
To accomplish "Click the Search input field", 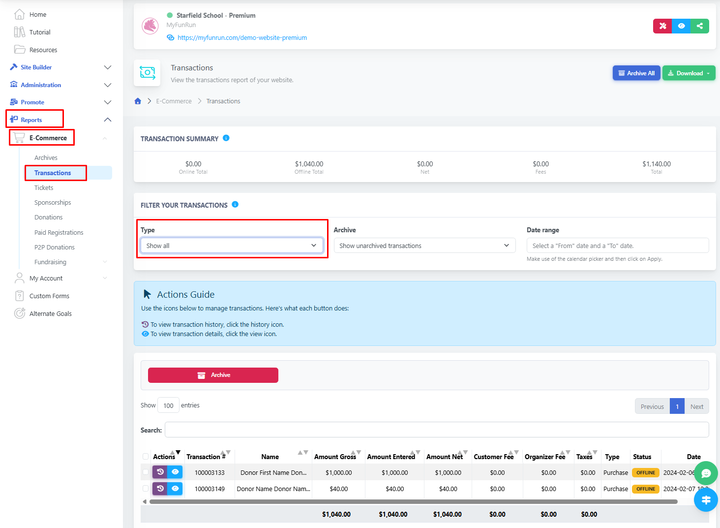I will click(437, 430).
